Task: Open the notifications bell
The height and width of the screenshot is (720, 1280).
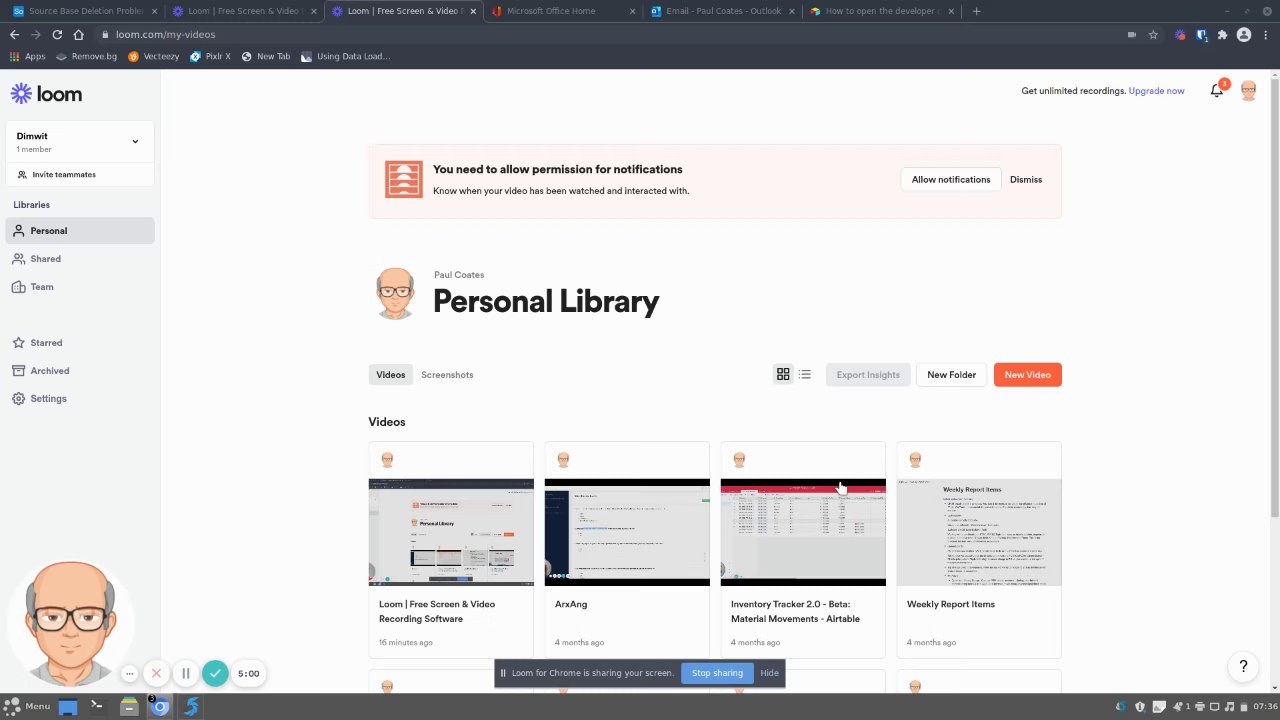Action: 1217,90
